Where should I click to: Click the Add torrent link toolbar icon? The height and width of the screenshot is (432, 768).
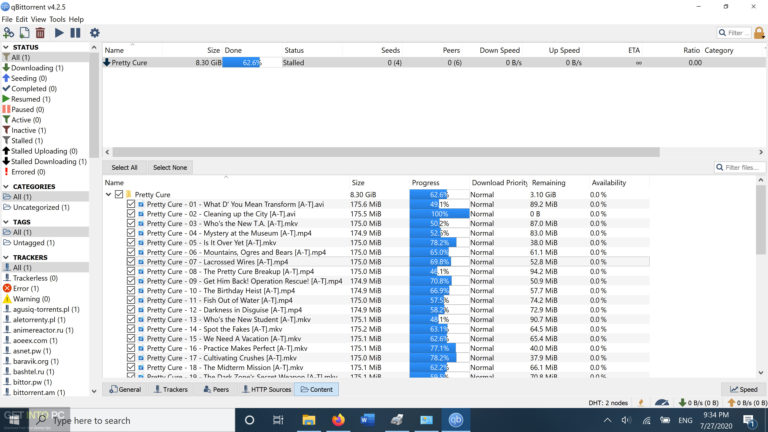point(8,33)
